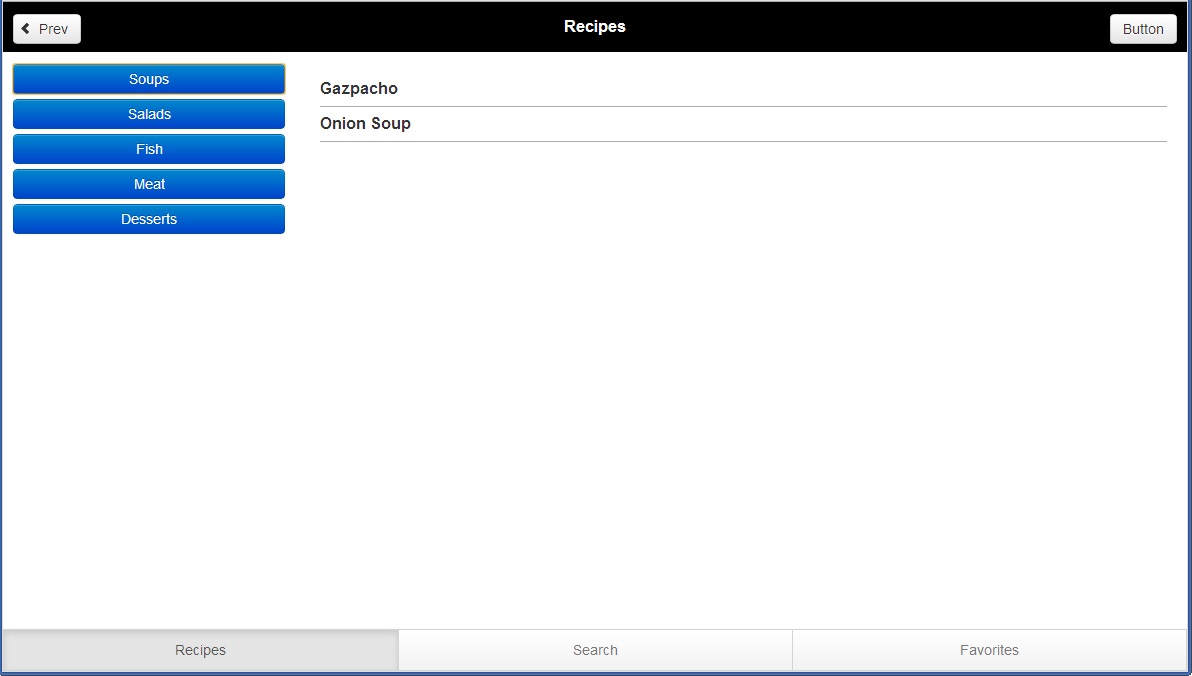Click the top-right Button control

1142,29
